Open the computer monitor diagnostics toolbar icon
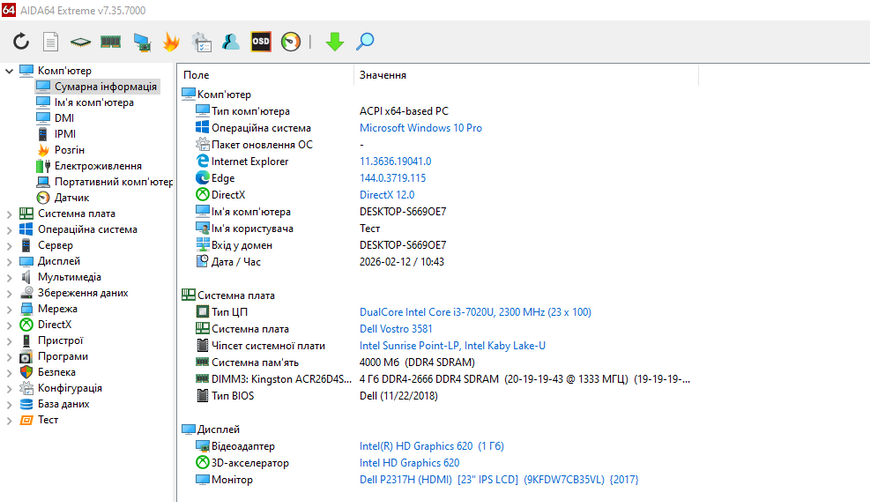870x502 pixels. (142, 42)
